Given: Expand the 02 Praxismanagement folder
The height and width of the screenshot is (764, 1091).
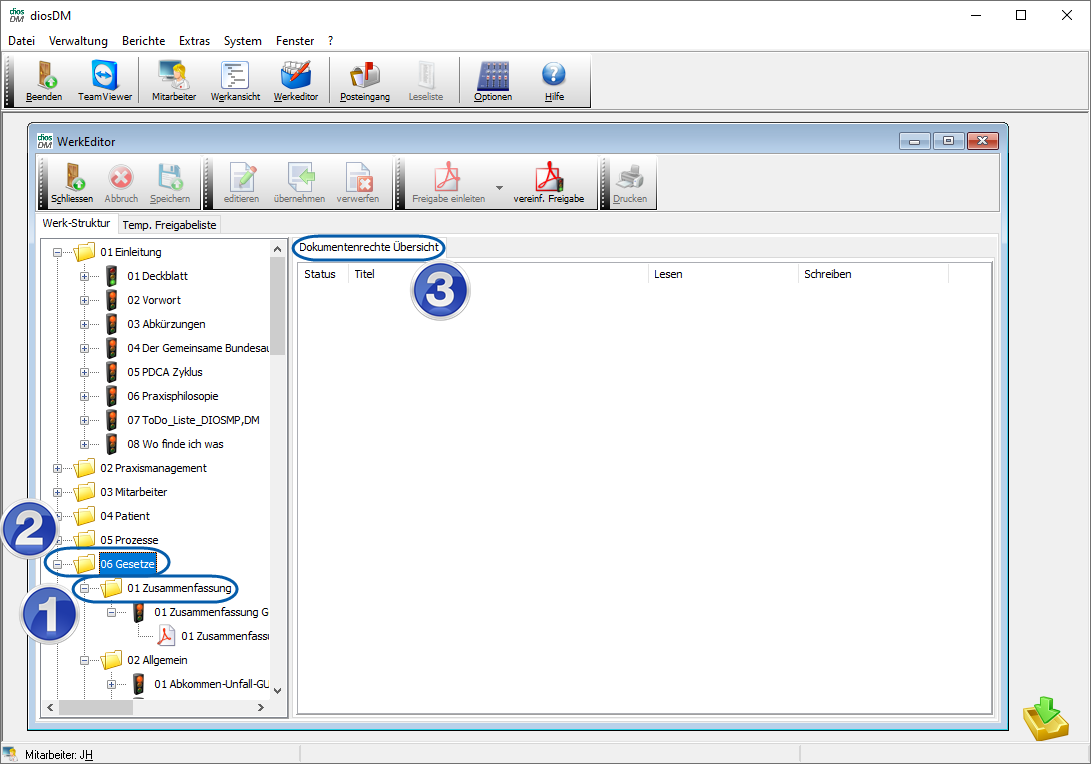Looking at the screenshot, I should (x=58, y=468).
